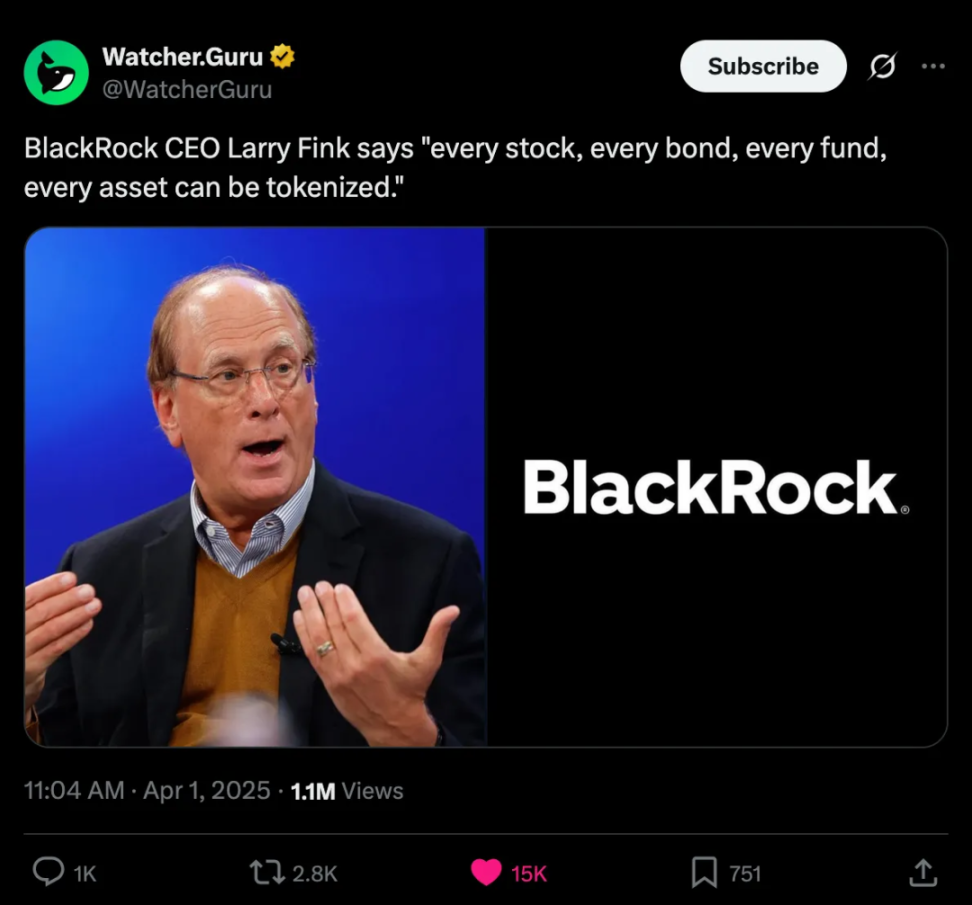The width and height of the screenshot is (972, 905).
Task: Open the Watcher.Guru display name link
Action: [183, 56]
